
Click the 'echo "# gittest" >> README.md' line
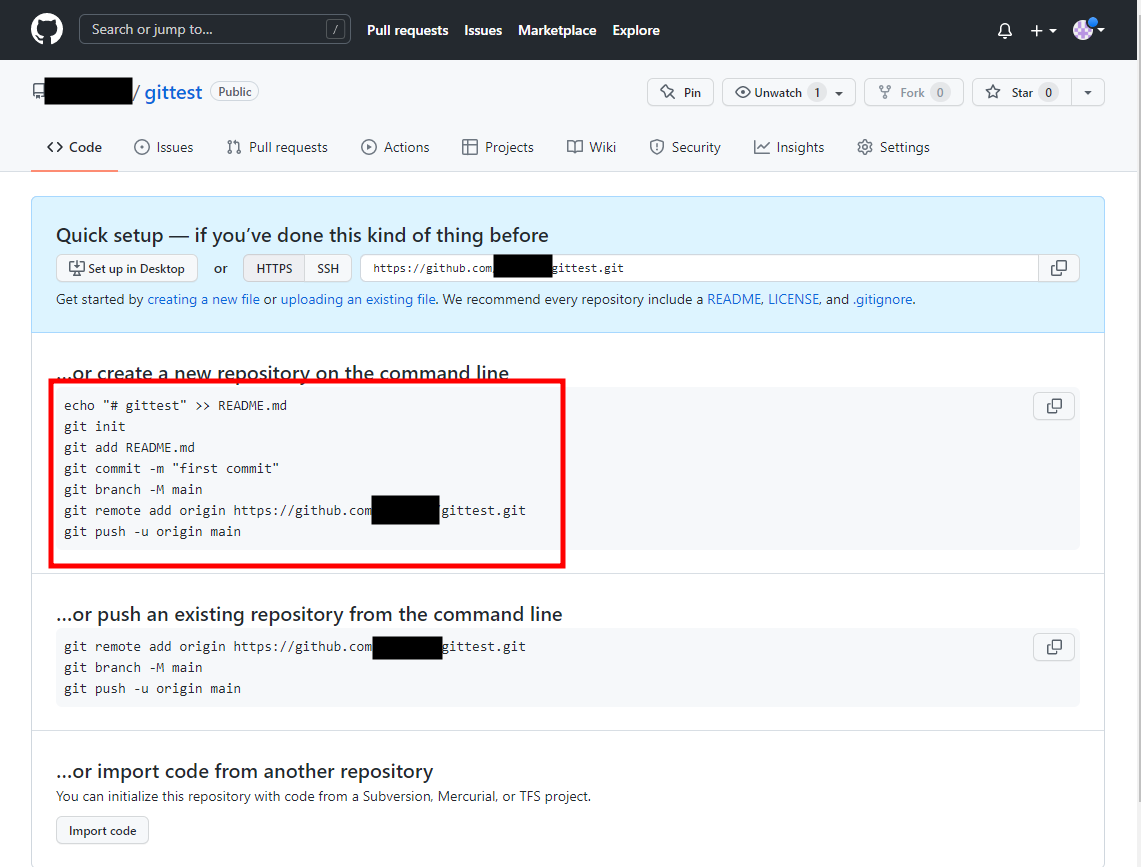[x=175, y=405]
